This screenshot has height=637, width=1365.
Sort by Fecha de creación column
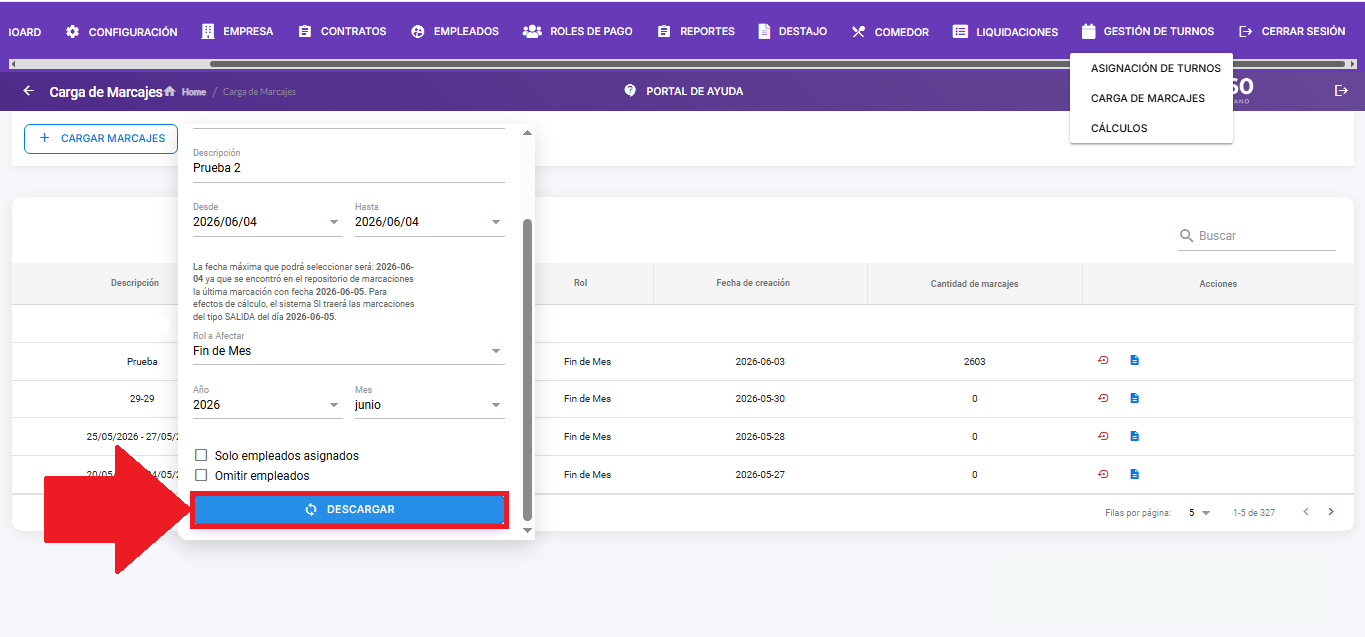[753, 283]
